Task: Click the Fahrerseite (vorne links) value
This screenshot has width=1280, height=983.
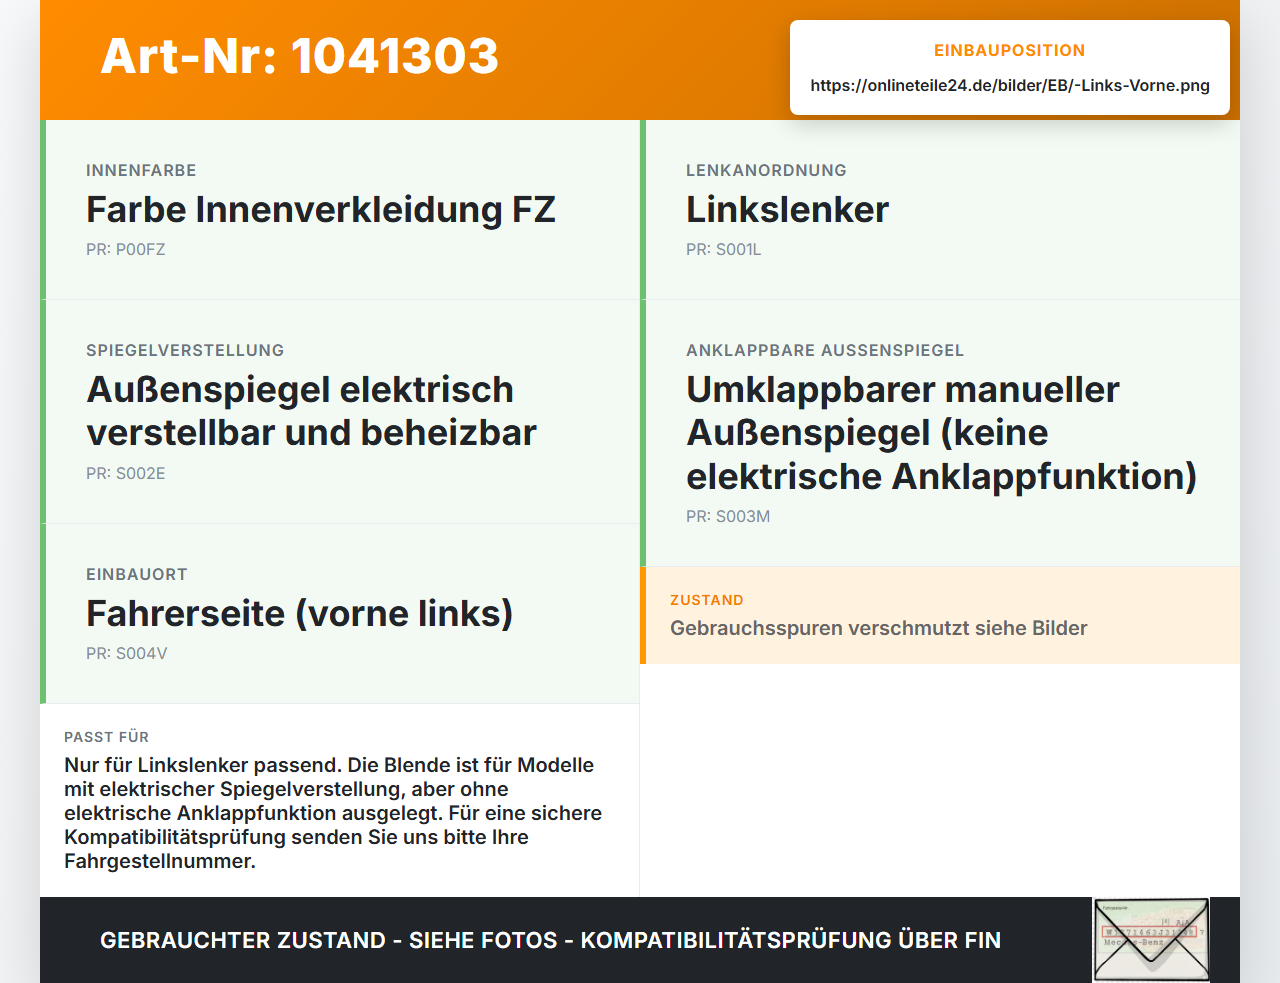Action: click(300, 613)
